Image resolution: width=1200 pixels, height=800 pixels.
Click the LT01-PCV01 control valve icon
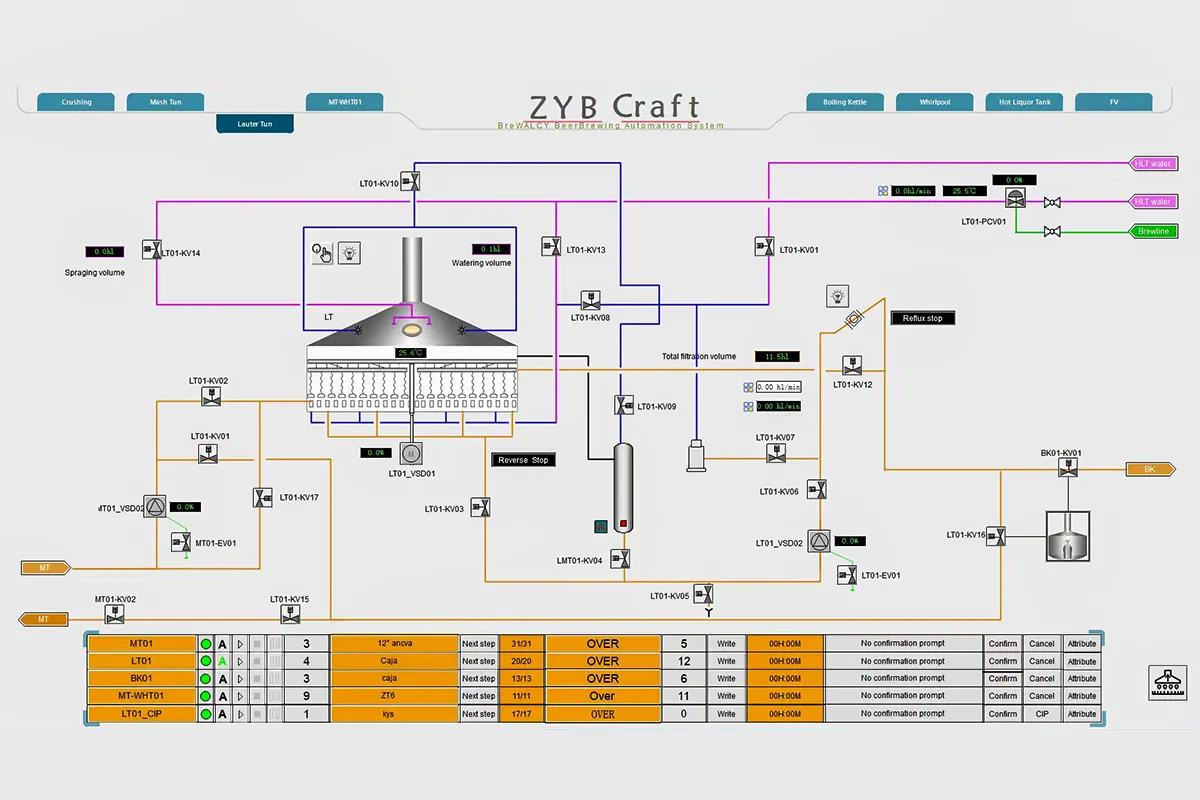coord(1016,200)
